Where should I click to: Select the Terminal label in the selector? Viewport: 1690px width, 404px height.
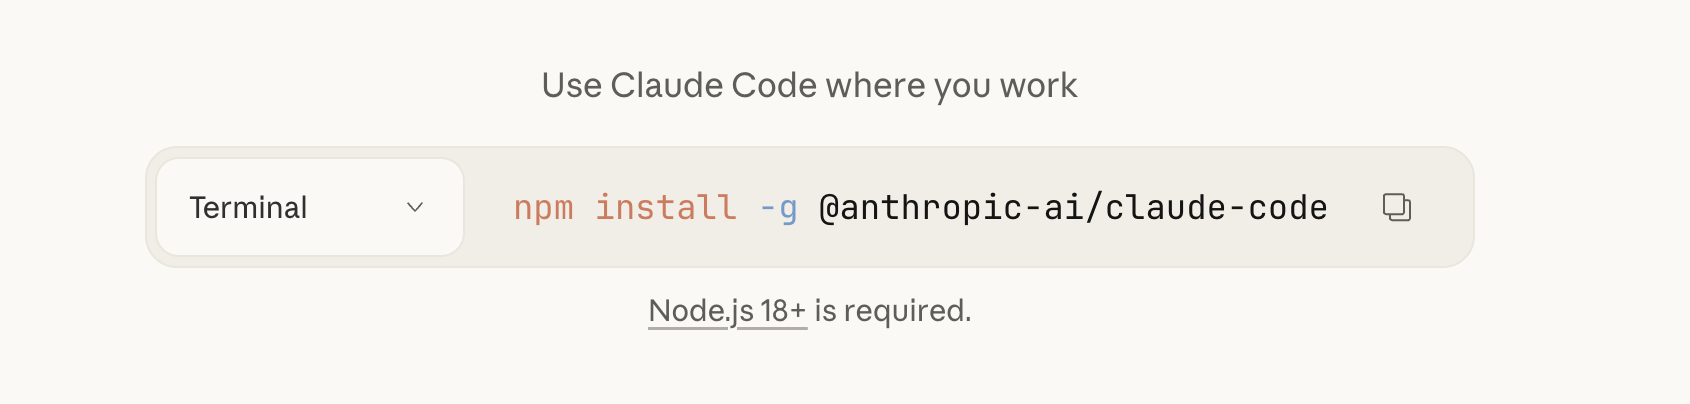click(248, 207)
